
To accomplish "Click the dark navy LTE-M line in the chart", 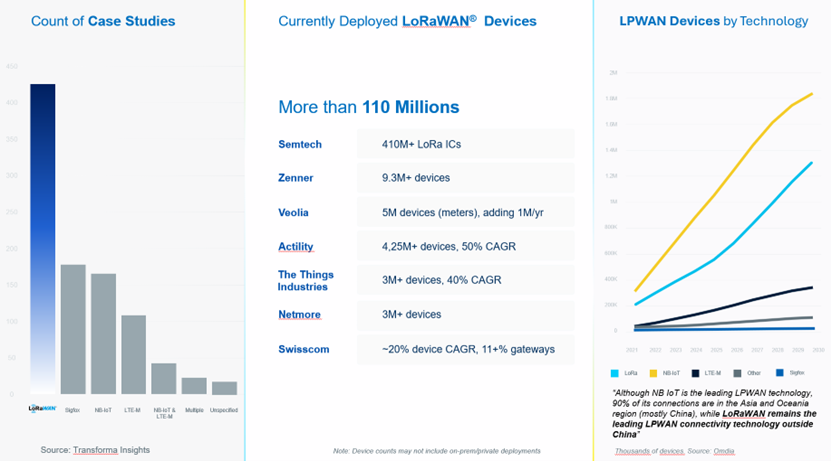I will click(x=731, y=305).
